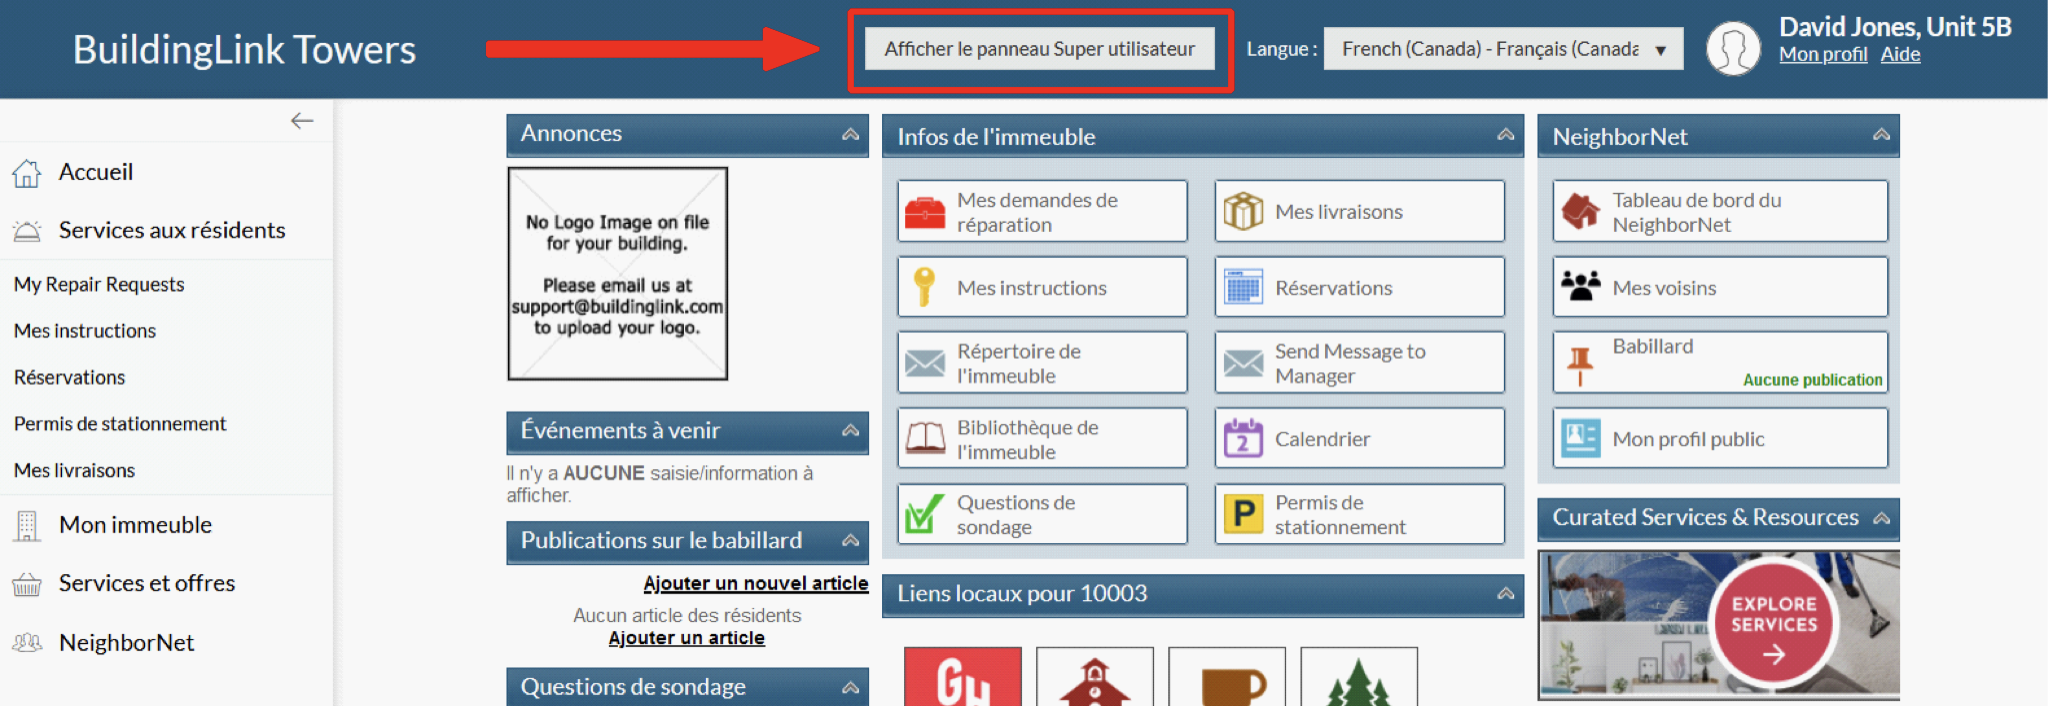Open Réservations in sidebar
Screen dimensions: 2048x706
point(70,377)
